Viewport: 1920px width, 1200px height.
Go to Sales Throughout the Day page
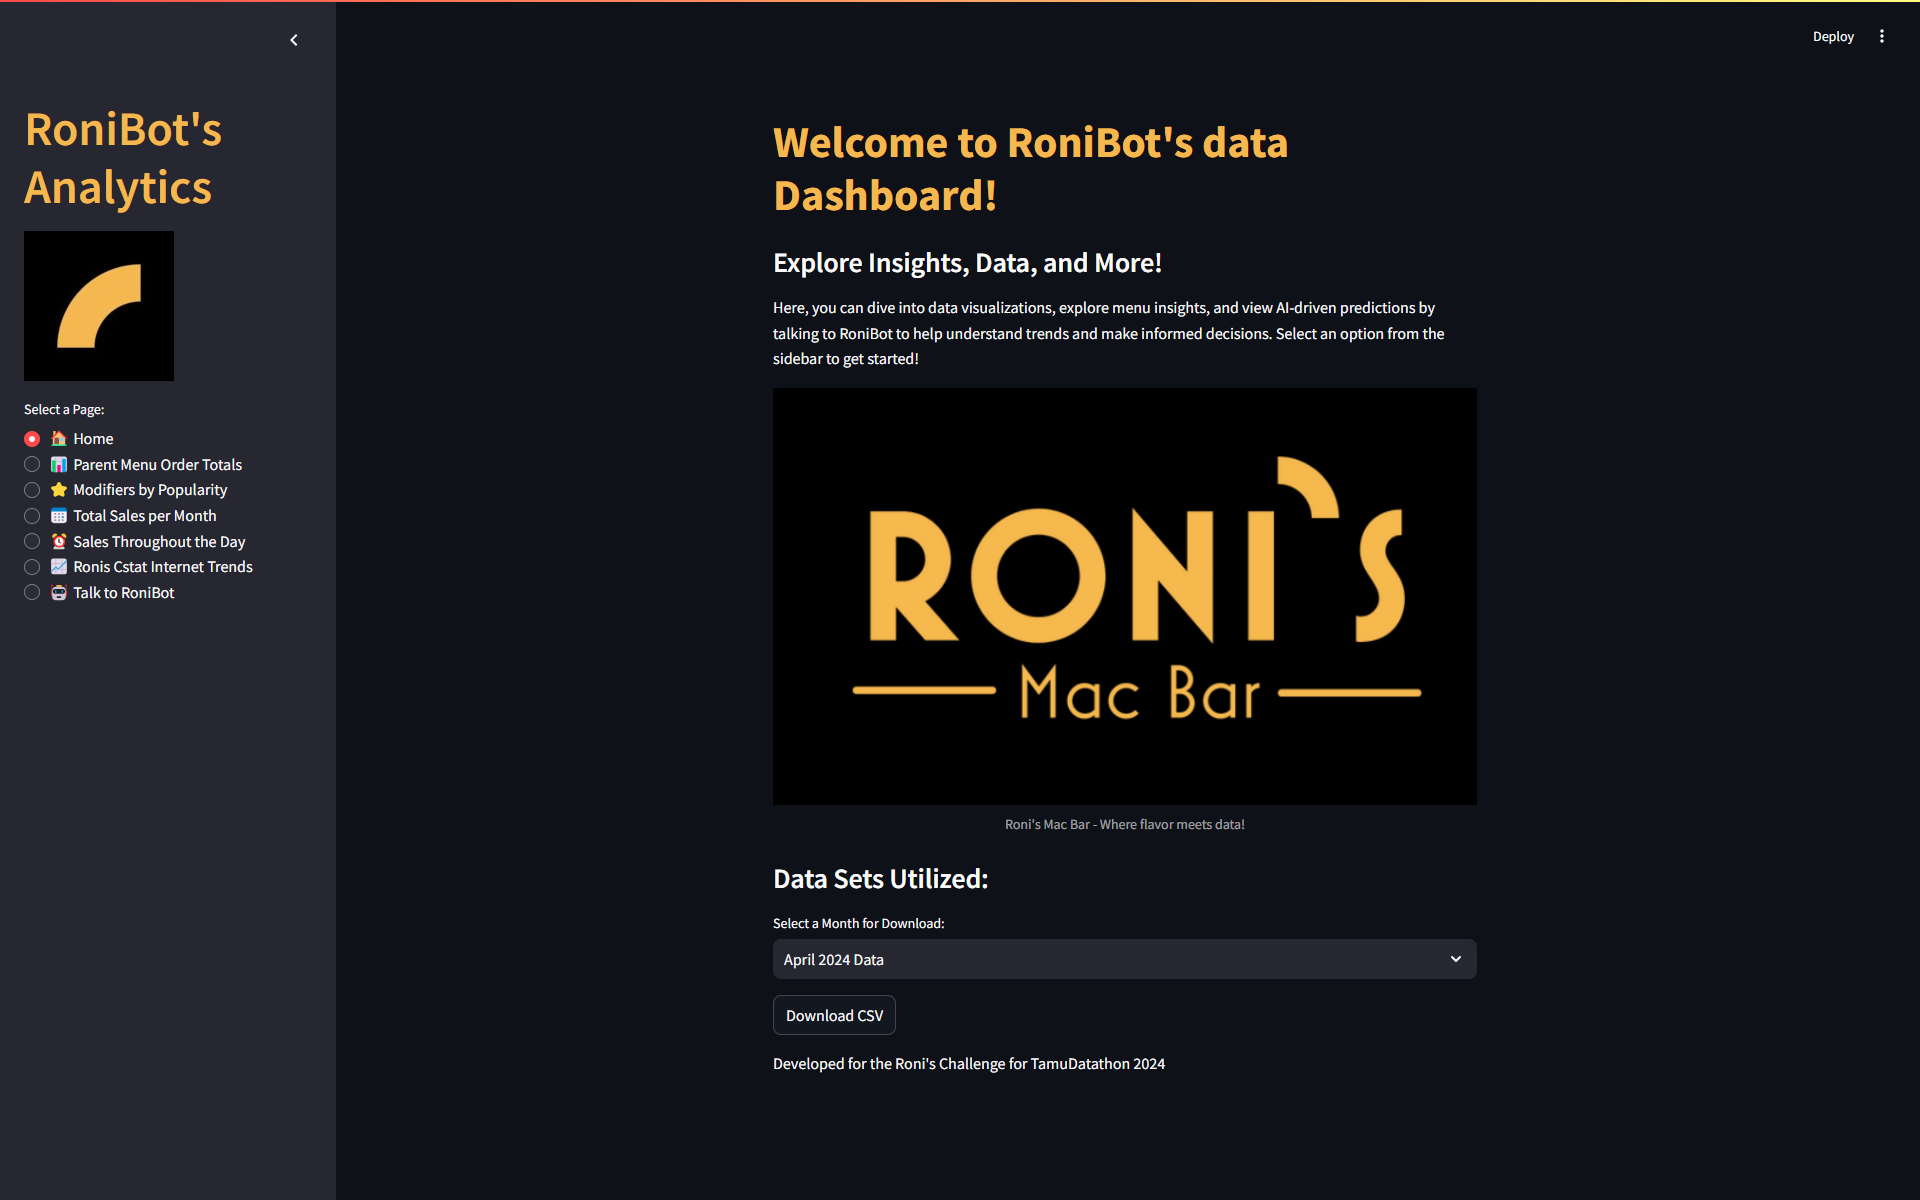point(159,542)
